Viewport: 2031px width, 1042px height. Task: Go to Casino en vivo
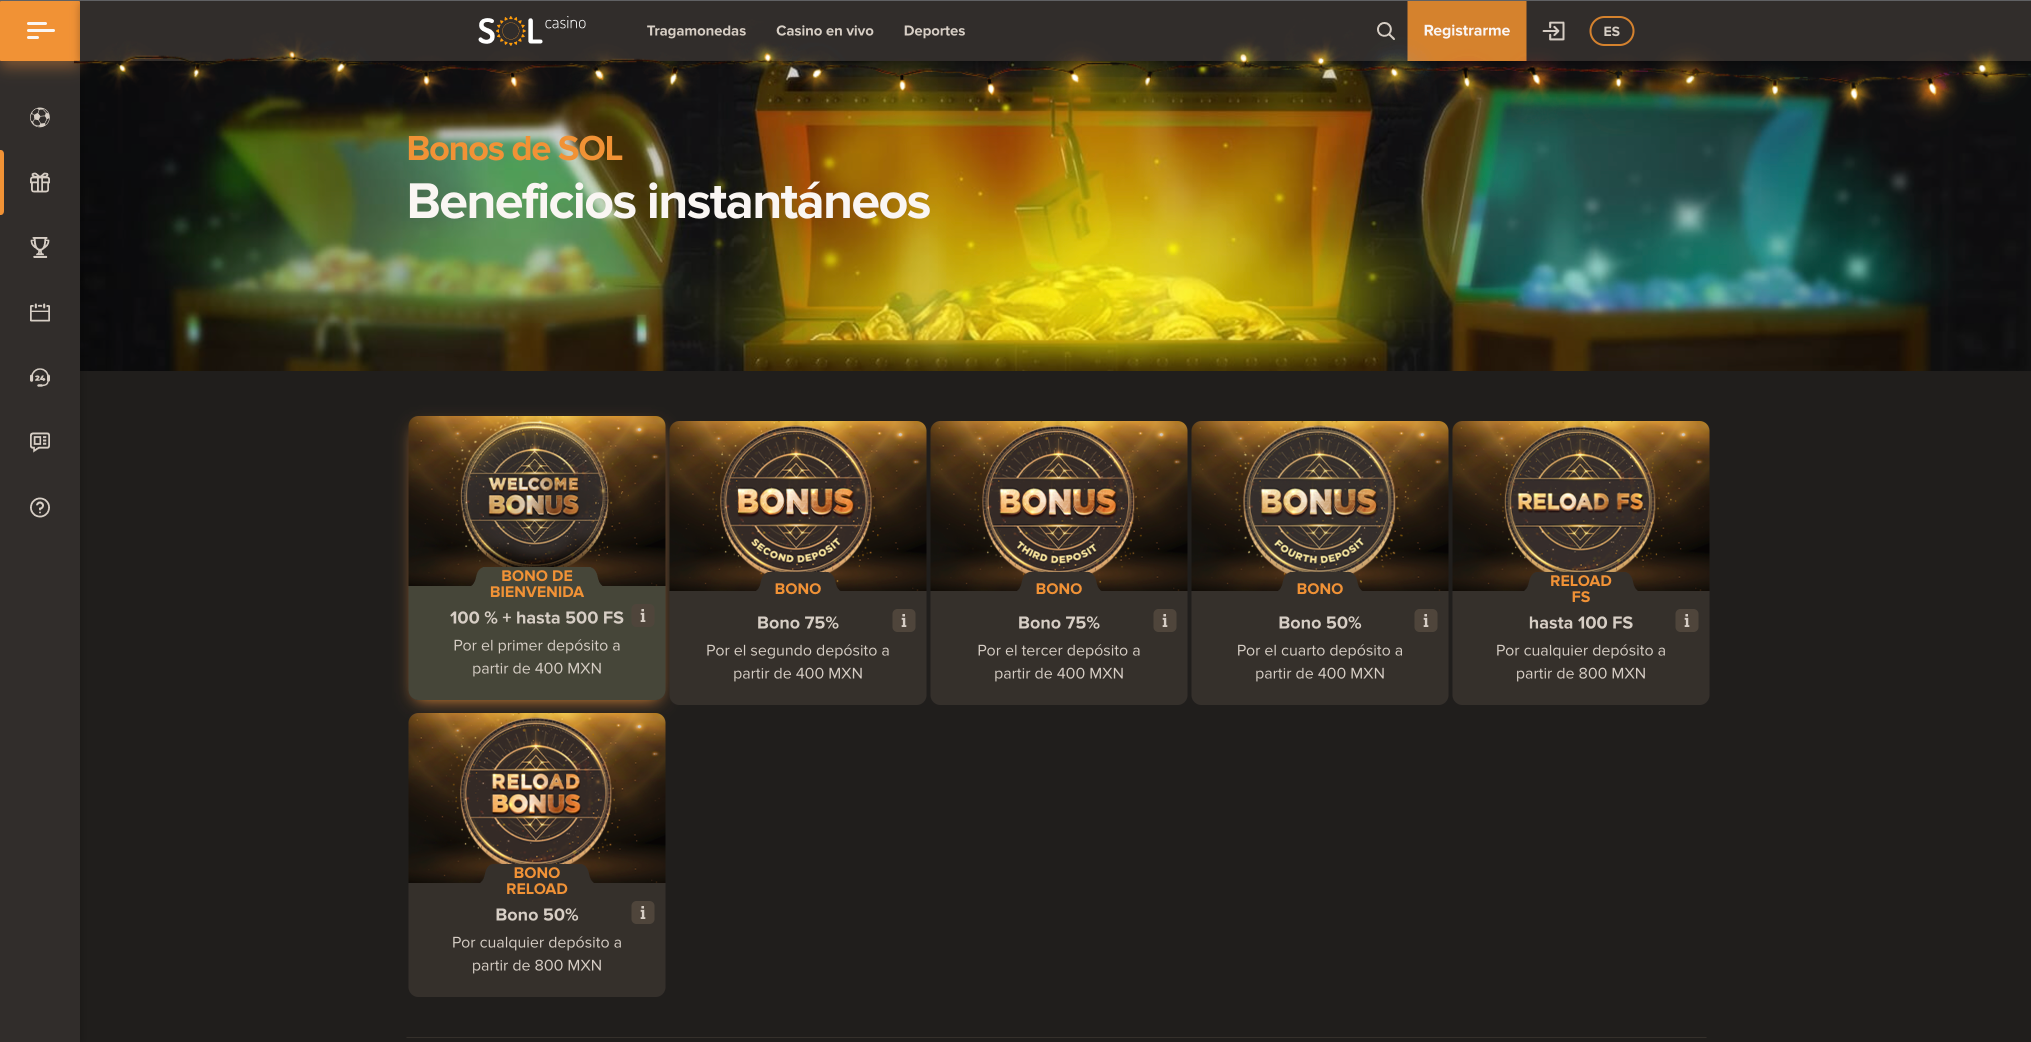pyautogui.click(x=824, y=31)
